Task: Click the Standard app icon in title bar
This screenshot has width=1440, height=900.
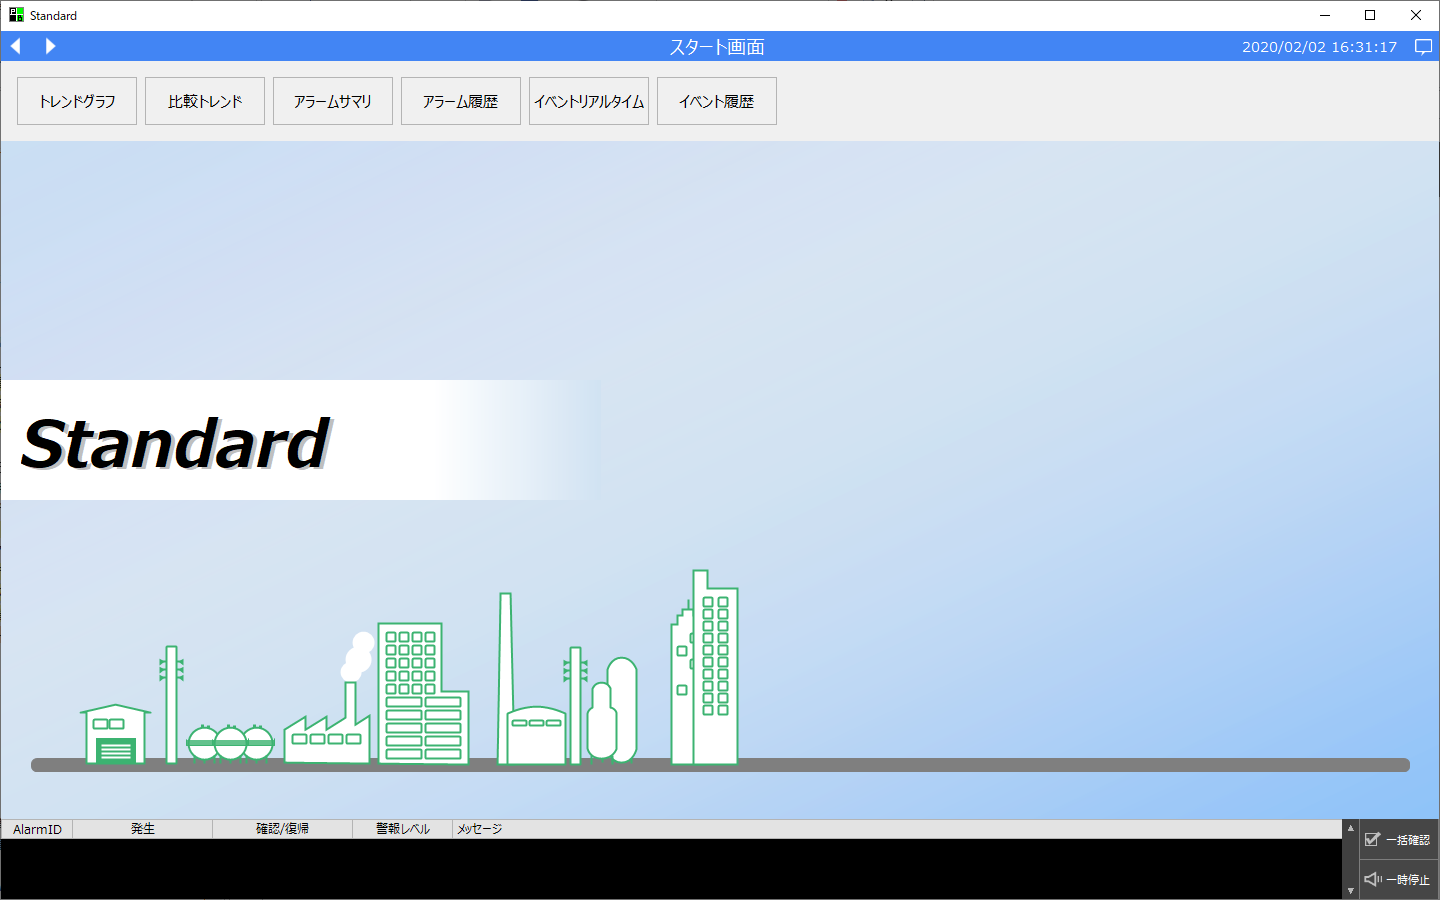Action: point(16,15)
